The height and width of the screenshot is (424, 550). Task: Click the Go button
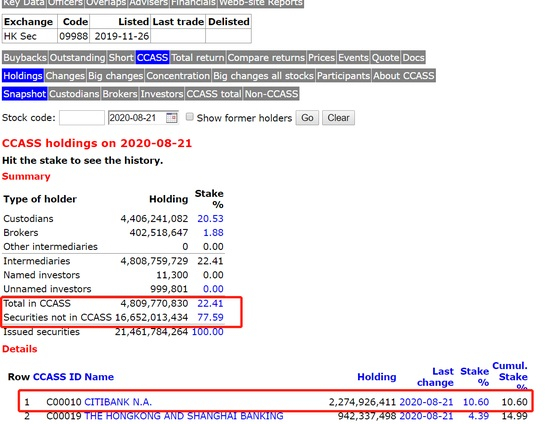[x=307, y=118]
